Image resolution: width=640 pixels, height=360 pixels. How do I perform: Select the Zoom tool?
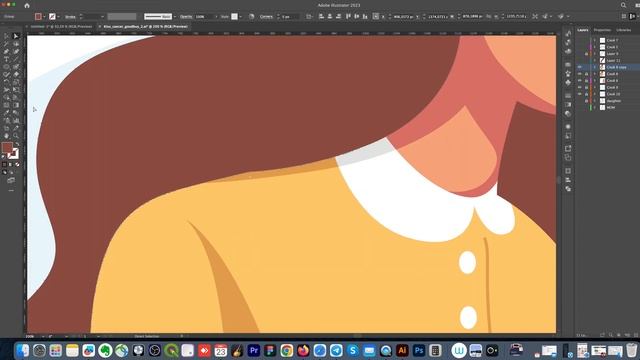[x=16, y=136]
